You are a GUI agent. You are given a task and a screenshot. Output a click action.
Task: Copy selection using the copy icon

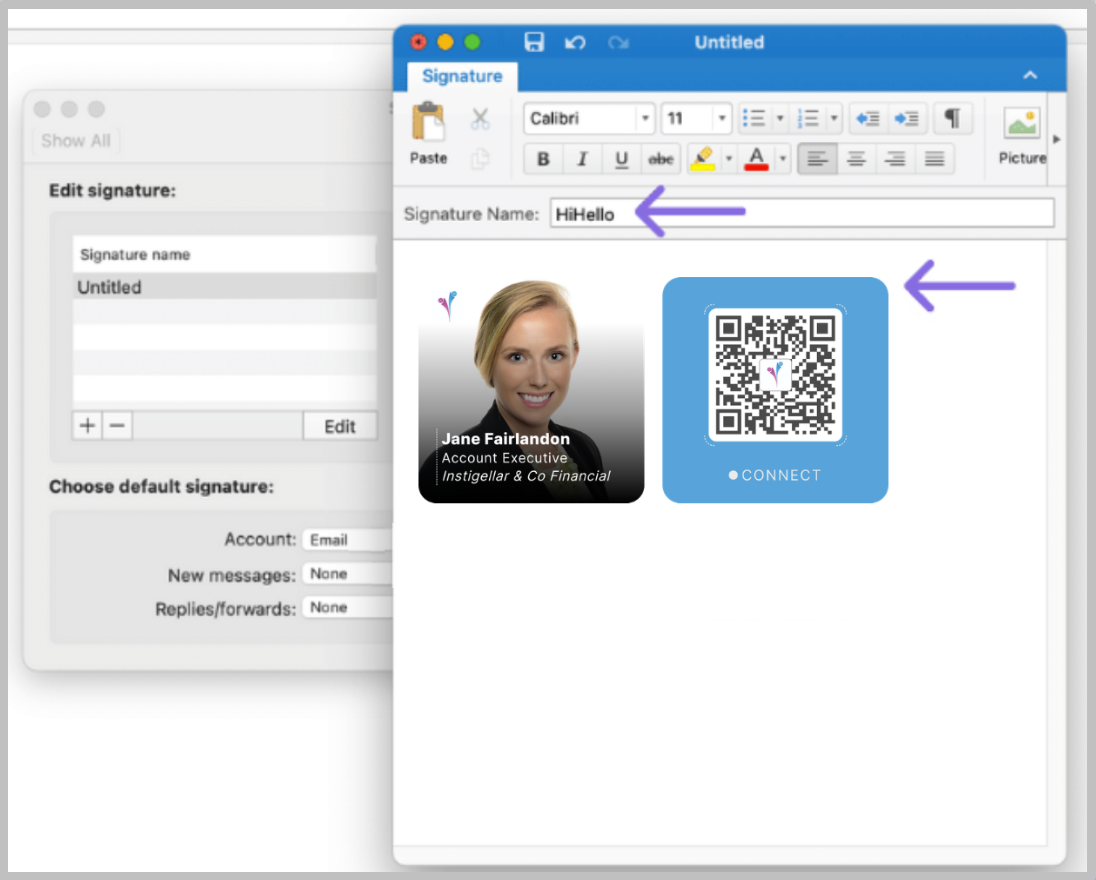click(x=480, y=159)
